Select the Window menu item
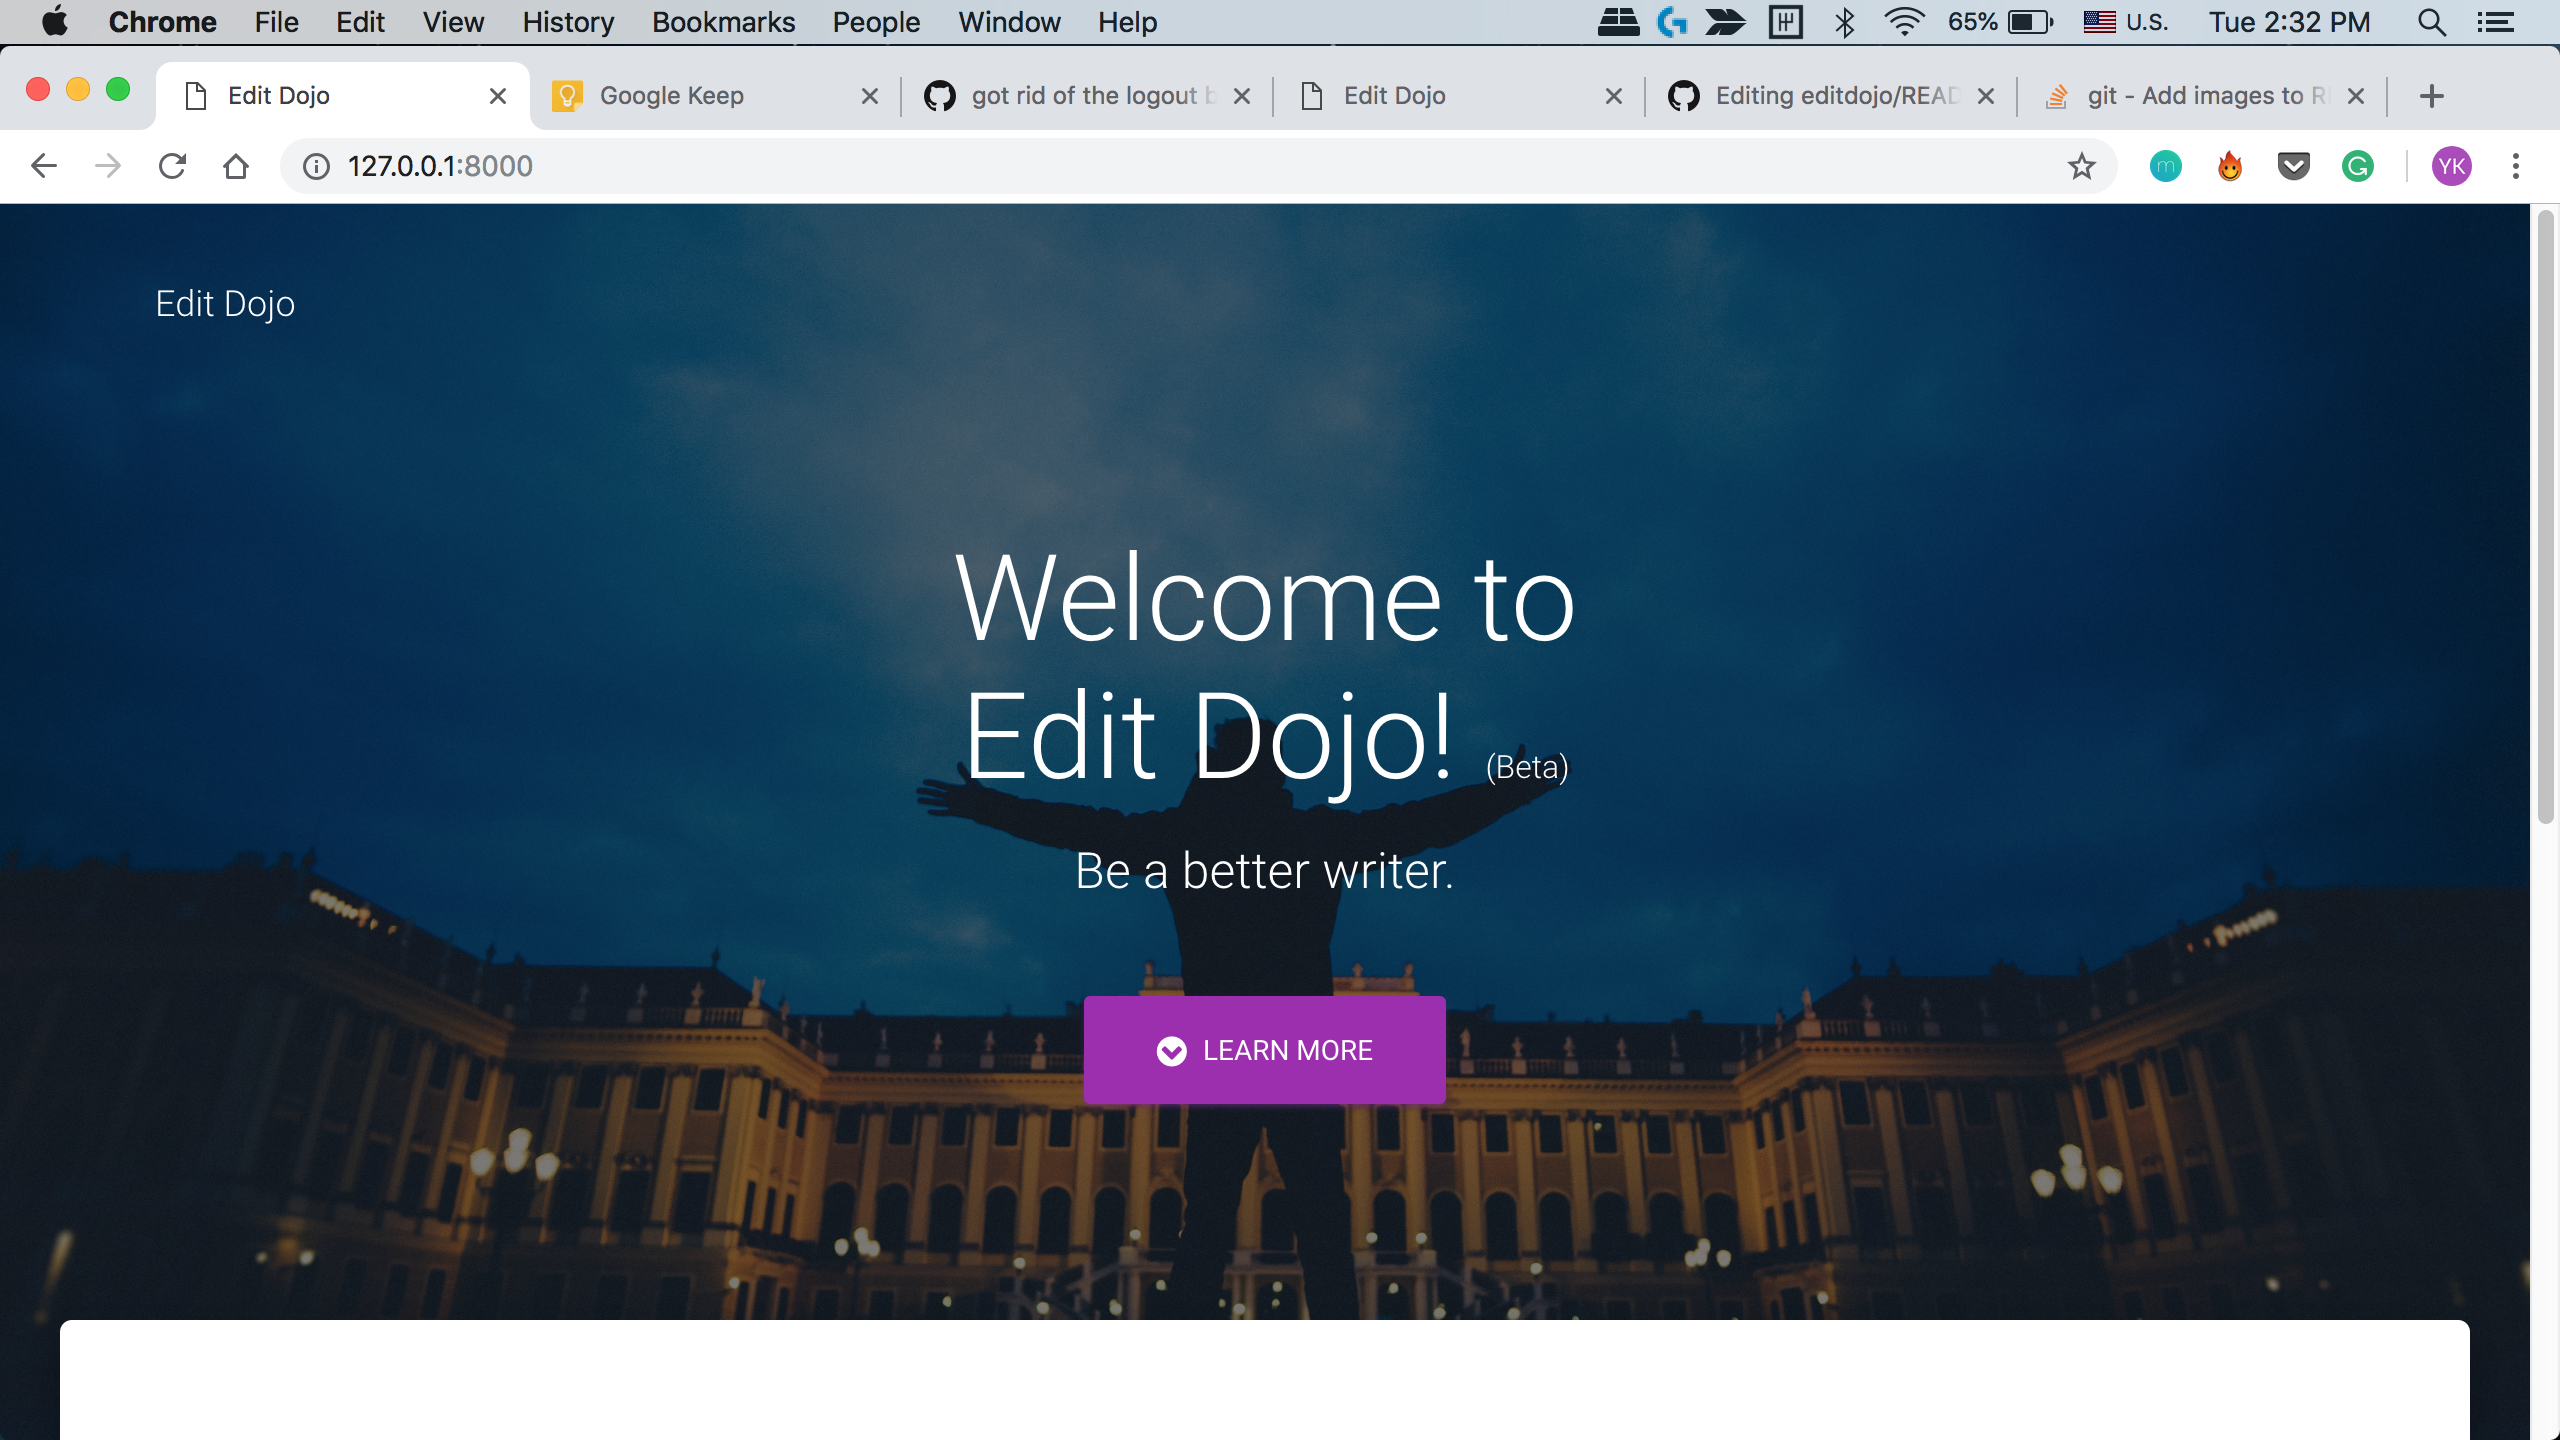The width and height of the screenshot is (2560, 1440). [1011, 21]
